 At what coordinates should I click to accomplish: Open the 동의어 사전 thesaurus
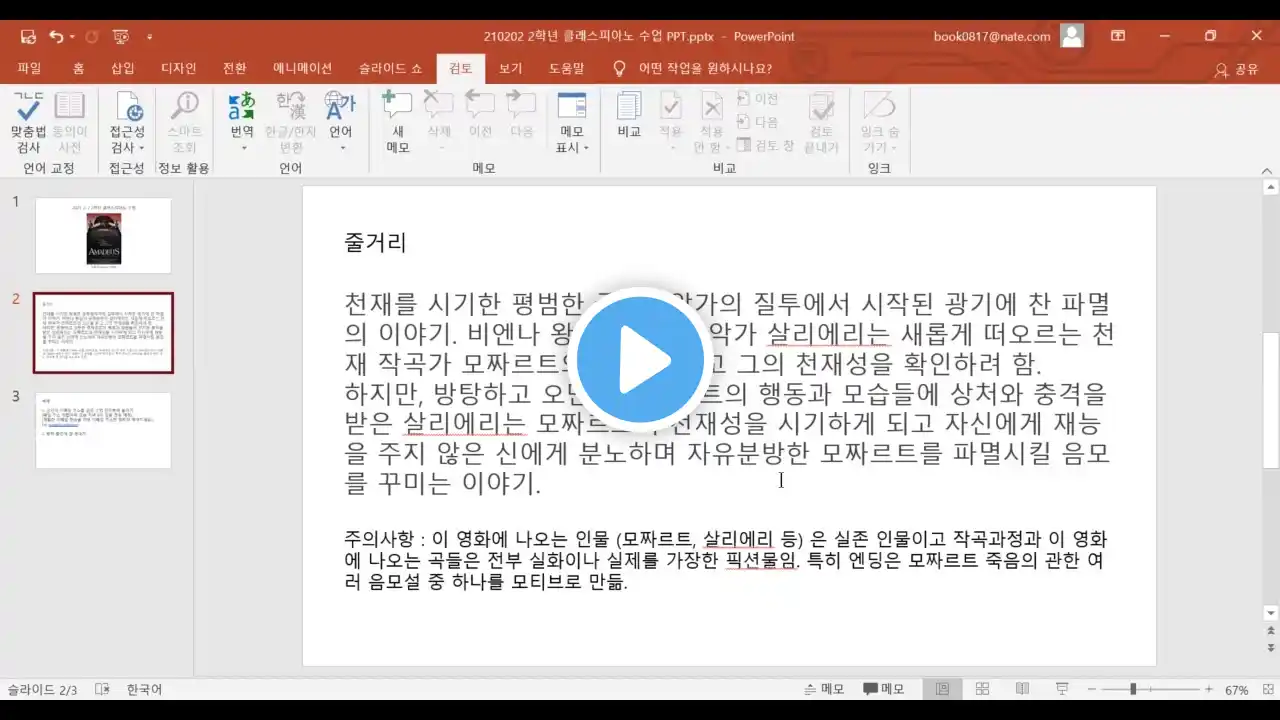pyautogui.click(x=69, y=123)
